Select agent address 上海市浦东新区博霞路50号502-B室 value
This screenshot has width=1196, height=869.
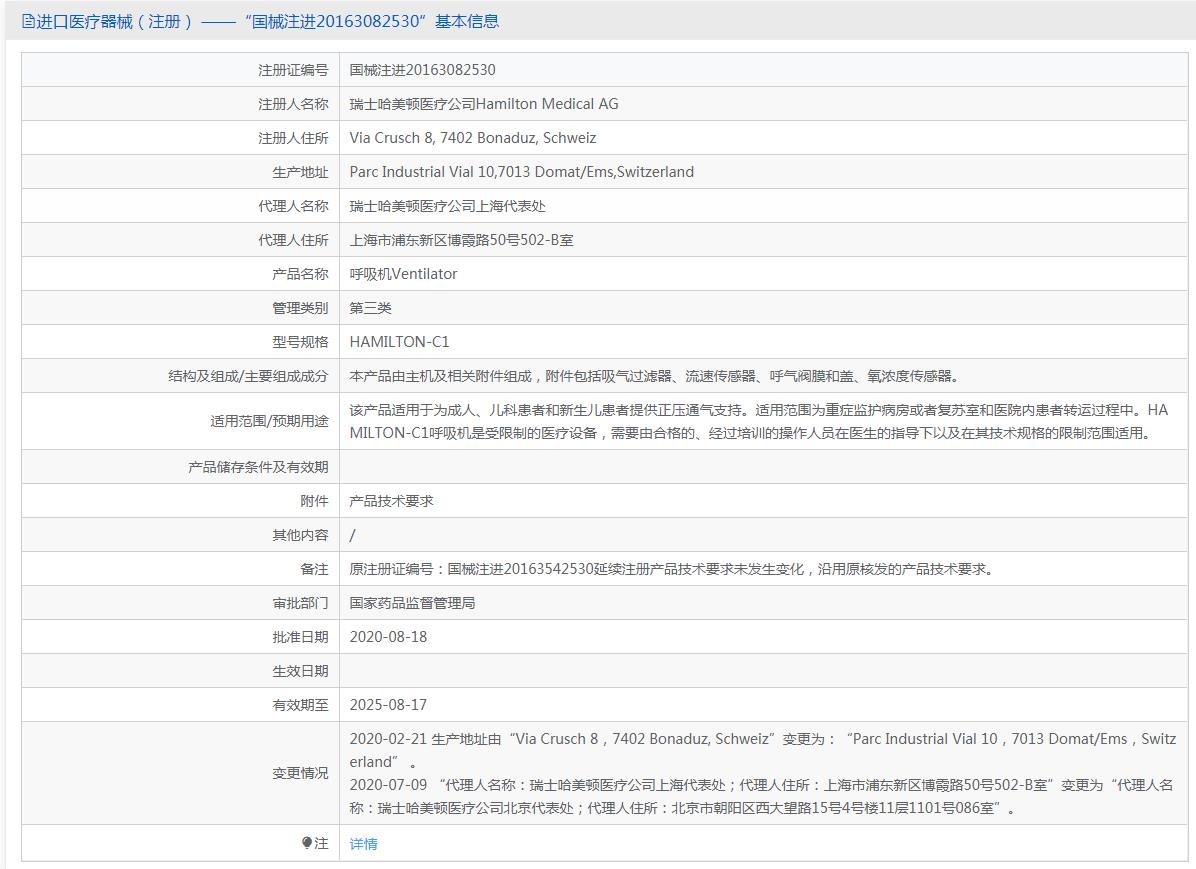click(x=461, y=240)
